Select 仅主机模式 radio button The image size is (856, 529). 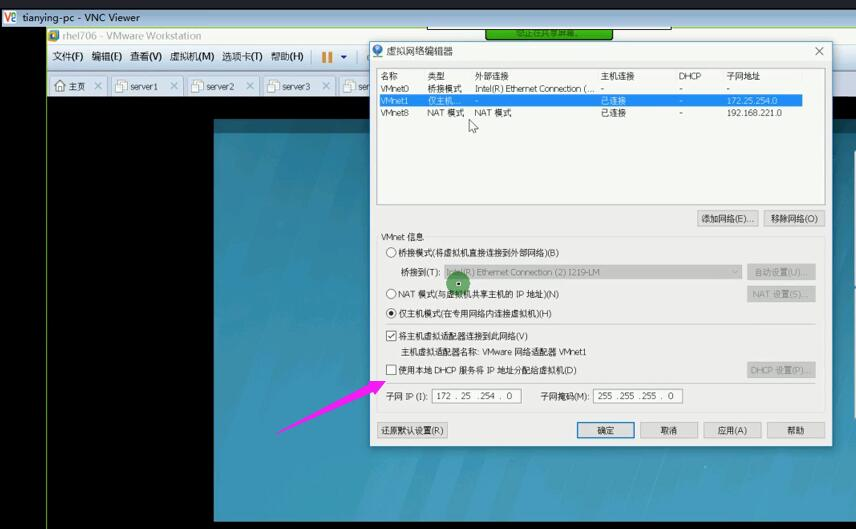[x=391, y=313]
